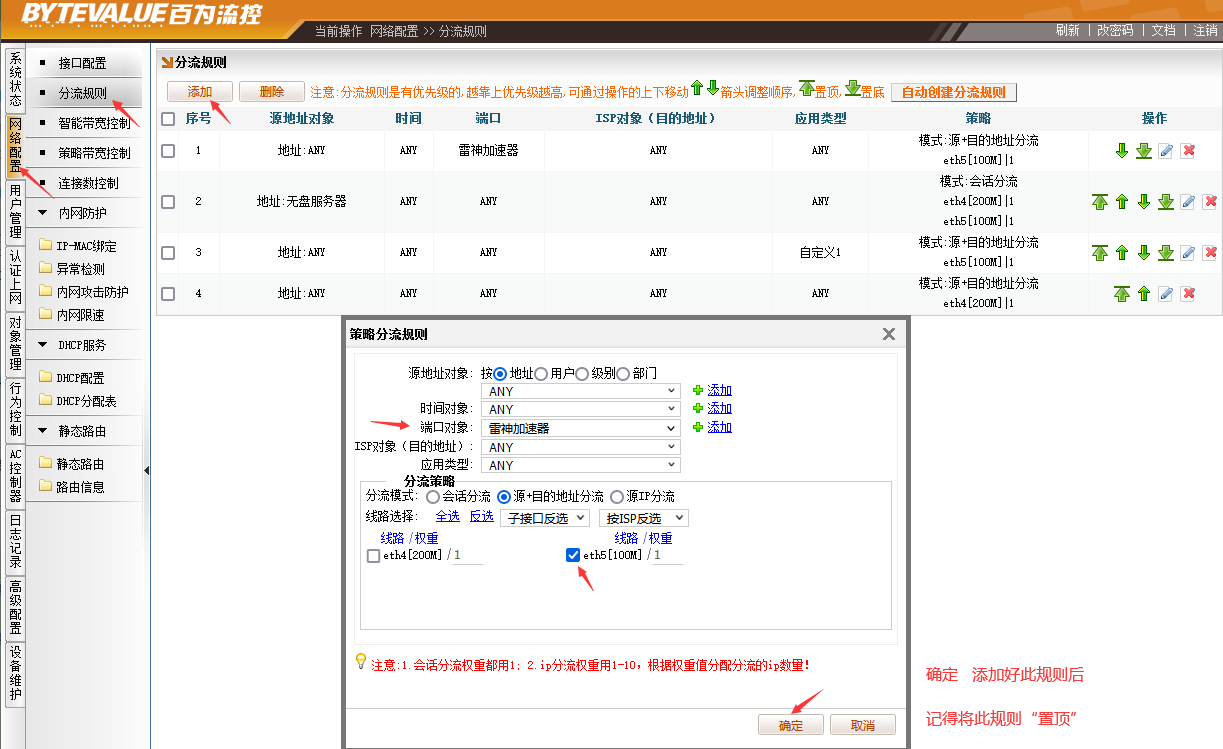
Task: Select all rules with header checkbox
Action: point(168,119)
